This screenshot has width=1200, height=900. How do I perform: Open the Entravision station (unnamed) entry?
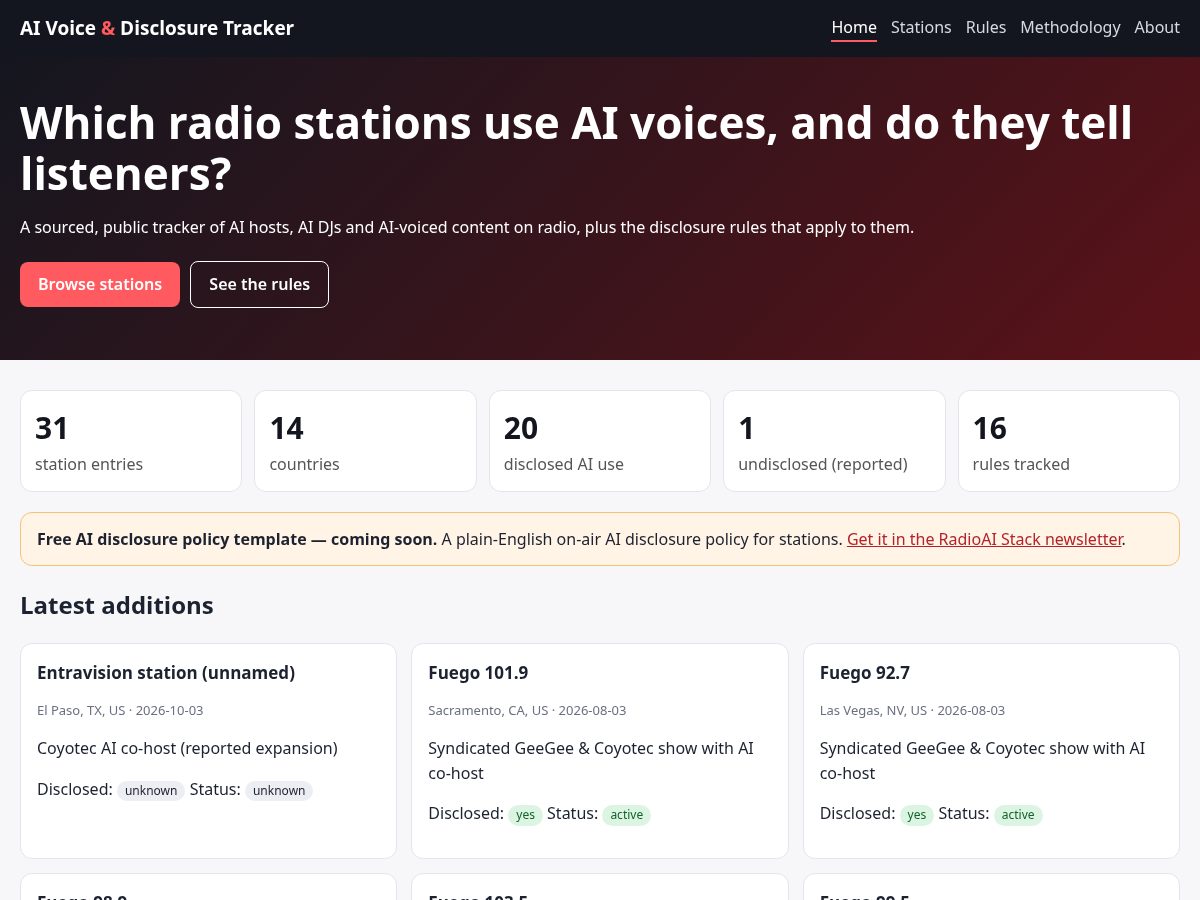point(166,673)
